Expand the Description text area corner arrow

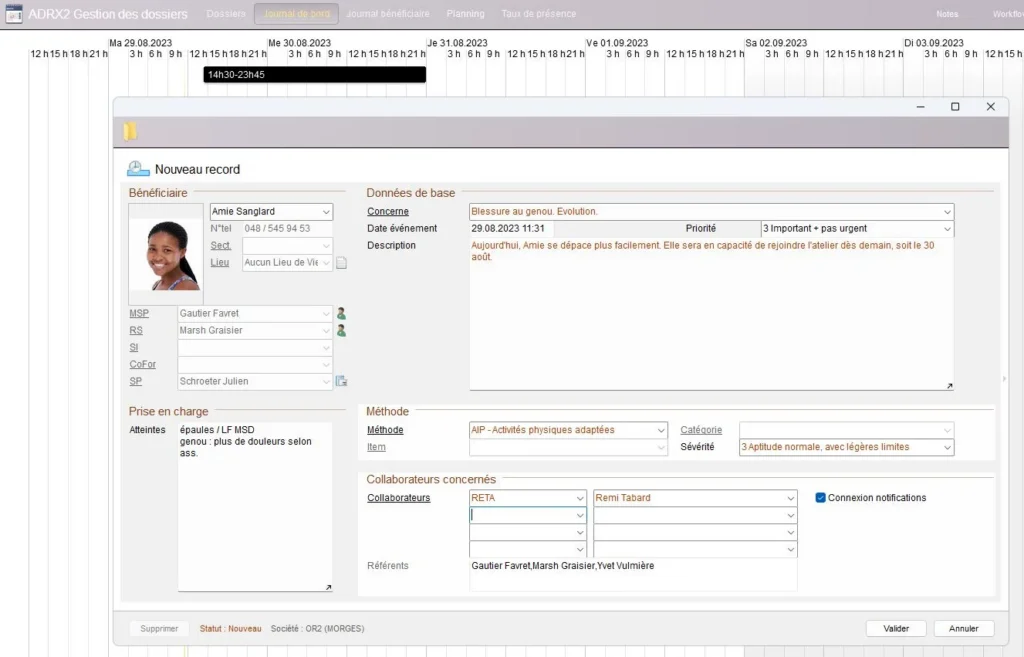[949, 385]
